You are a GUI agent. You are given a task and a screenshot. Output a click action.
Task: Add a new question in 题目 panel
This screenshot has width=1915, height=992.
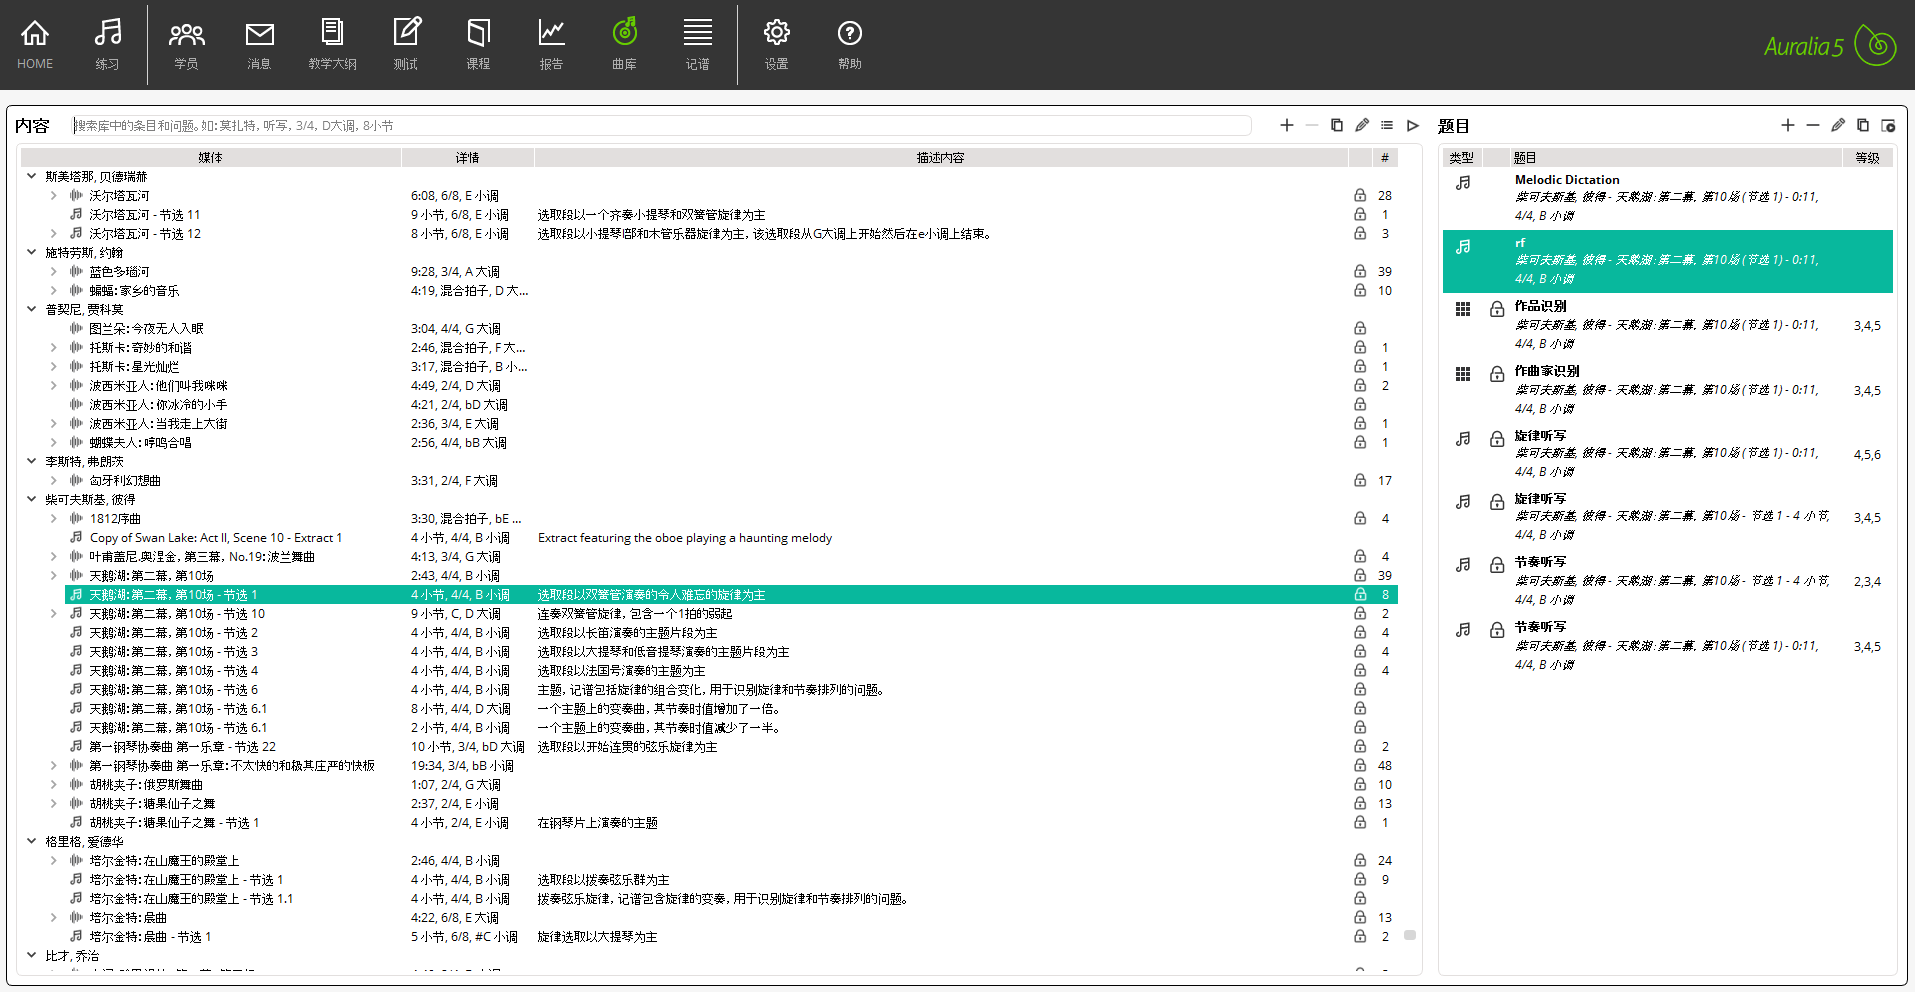[x=1788, y=125]
